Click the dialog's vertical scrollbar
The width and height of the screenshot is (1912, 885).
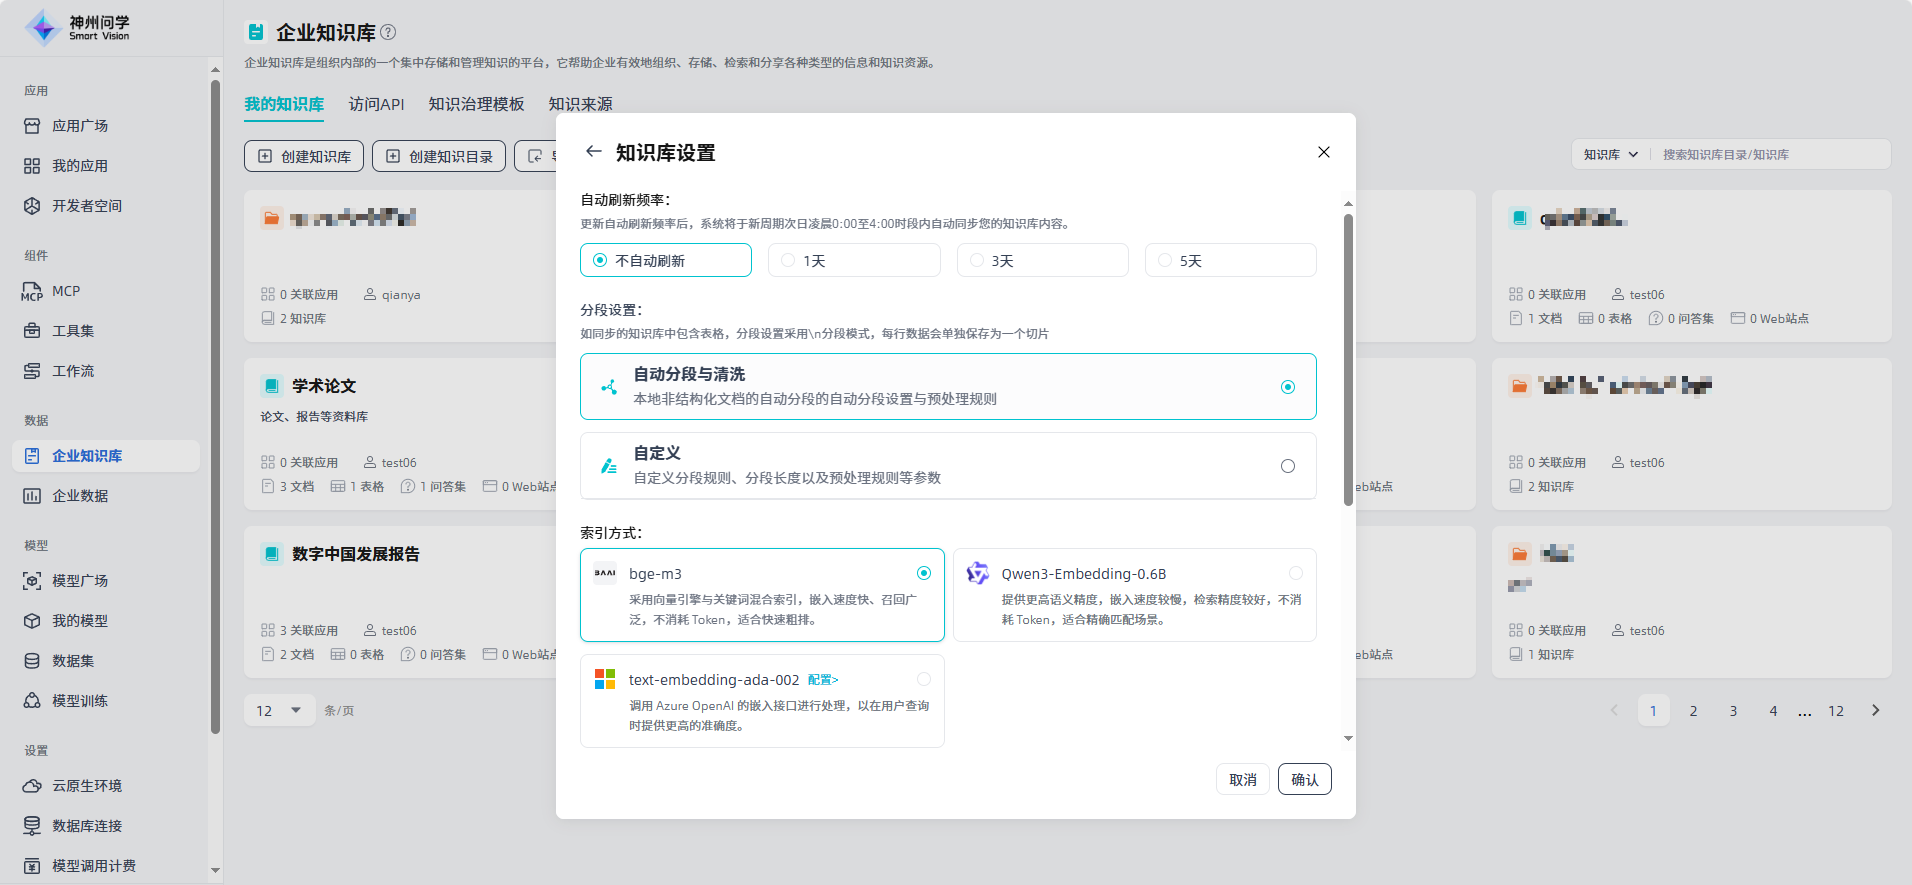1348,360
